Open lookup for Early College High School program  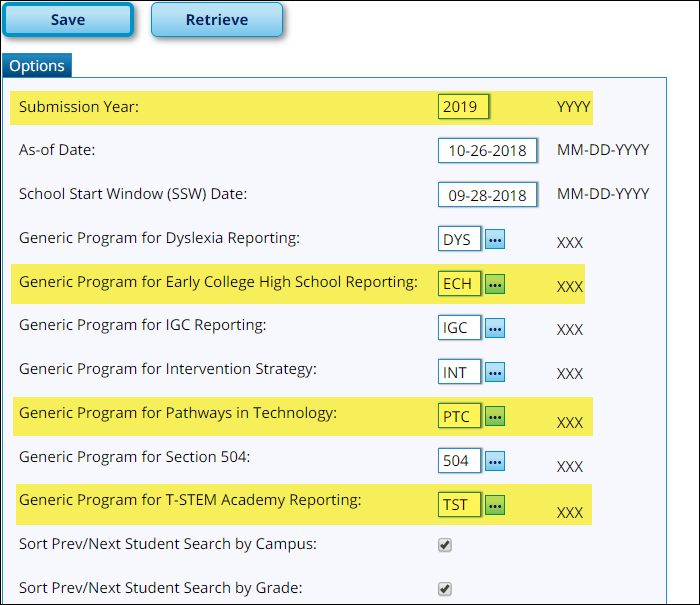[495, 284]
